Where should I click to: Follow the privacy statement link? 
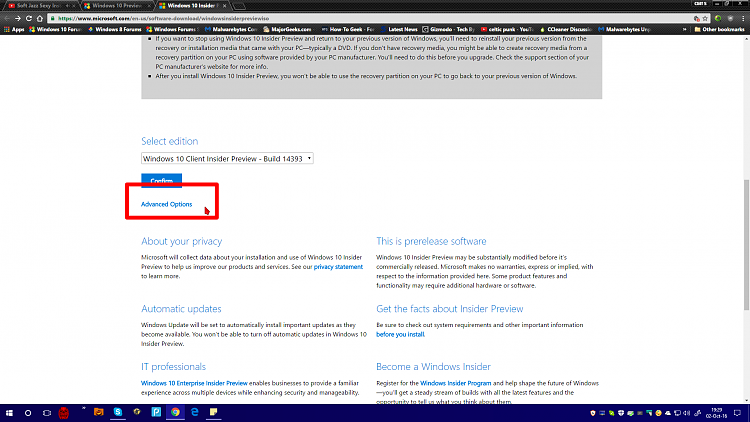pos(338,267)
